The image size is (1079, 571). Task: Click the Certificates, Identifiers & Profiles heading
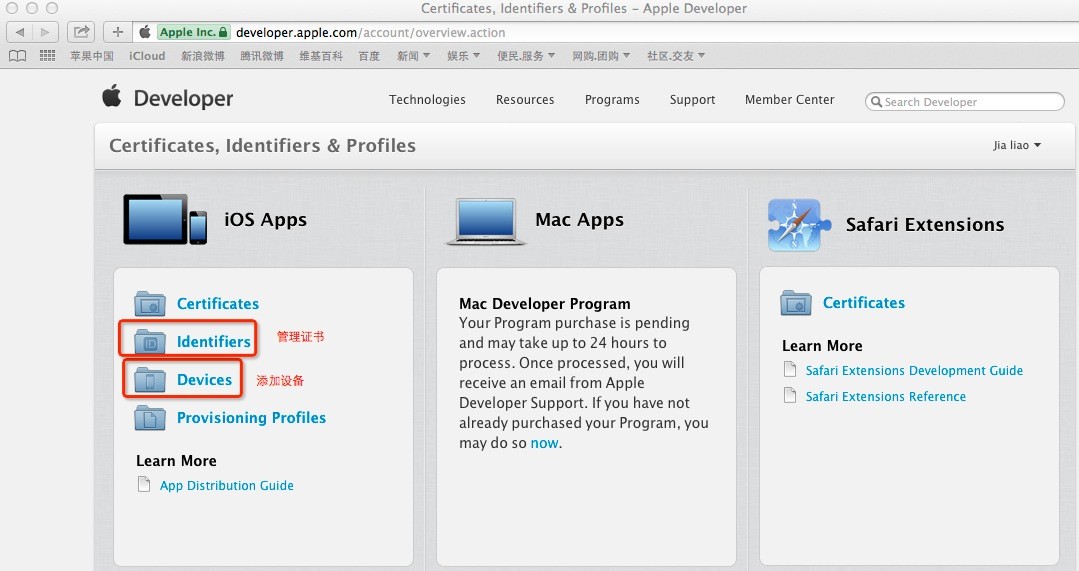coord(262,145)
